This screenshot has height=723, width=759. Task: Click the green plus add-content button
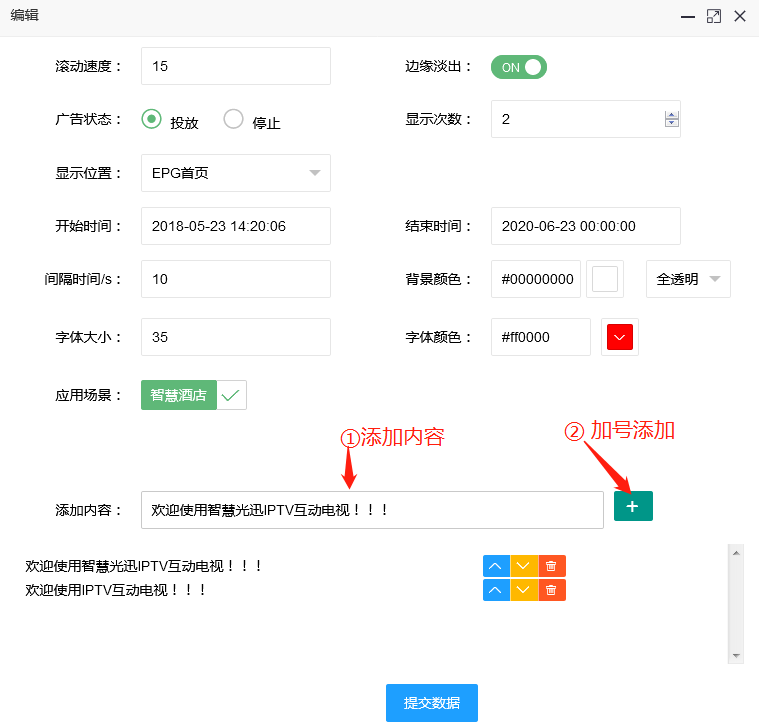(x=633, y=506)
